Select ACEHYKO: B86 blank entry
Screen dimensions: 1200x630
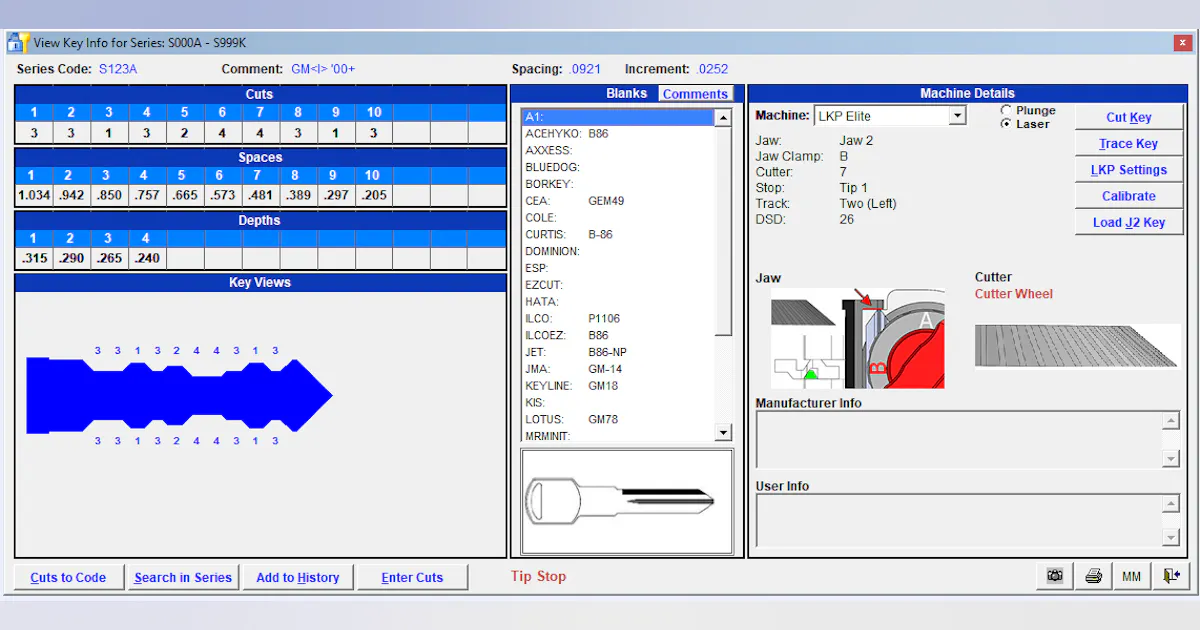(x=618, y=133)
